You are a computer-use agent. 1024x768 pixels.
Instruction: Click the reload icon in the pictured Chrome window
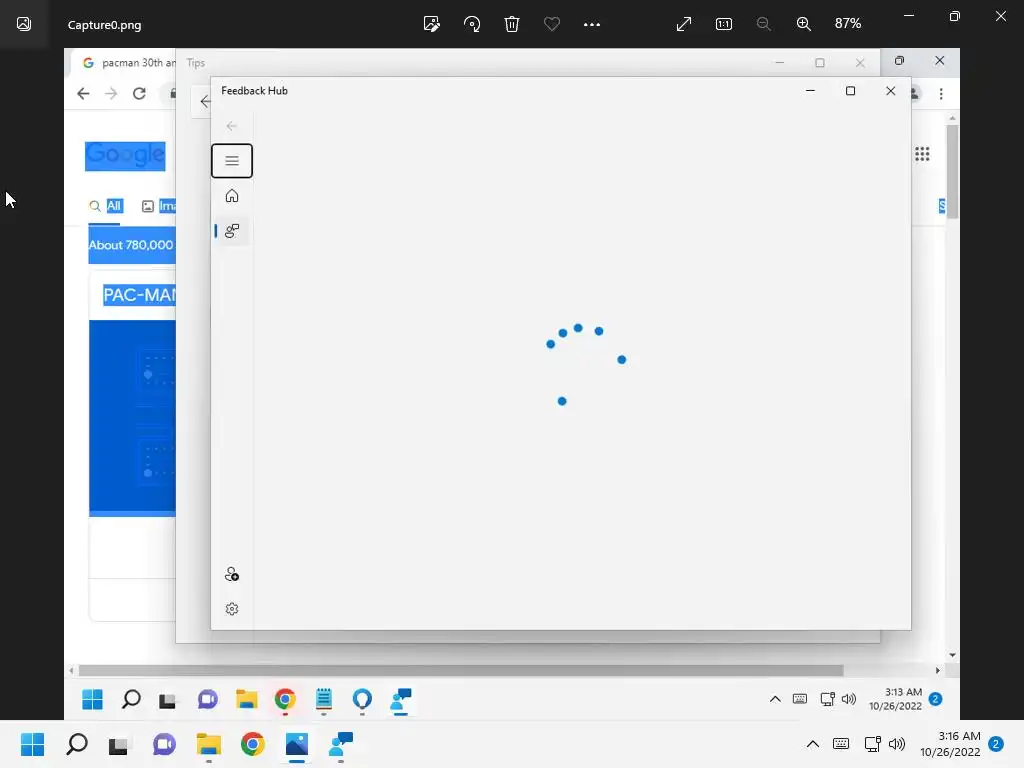point(139,93)
